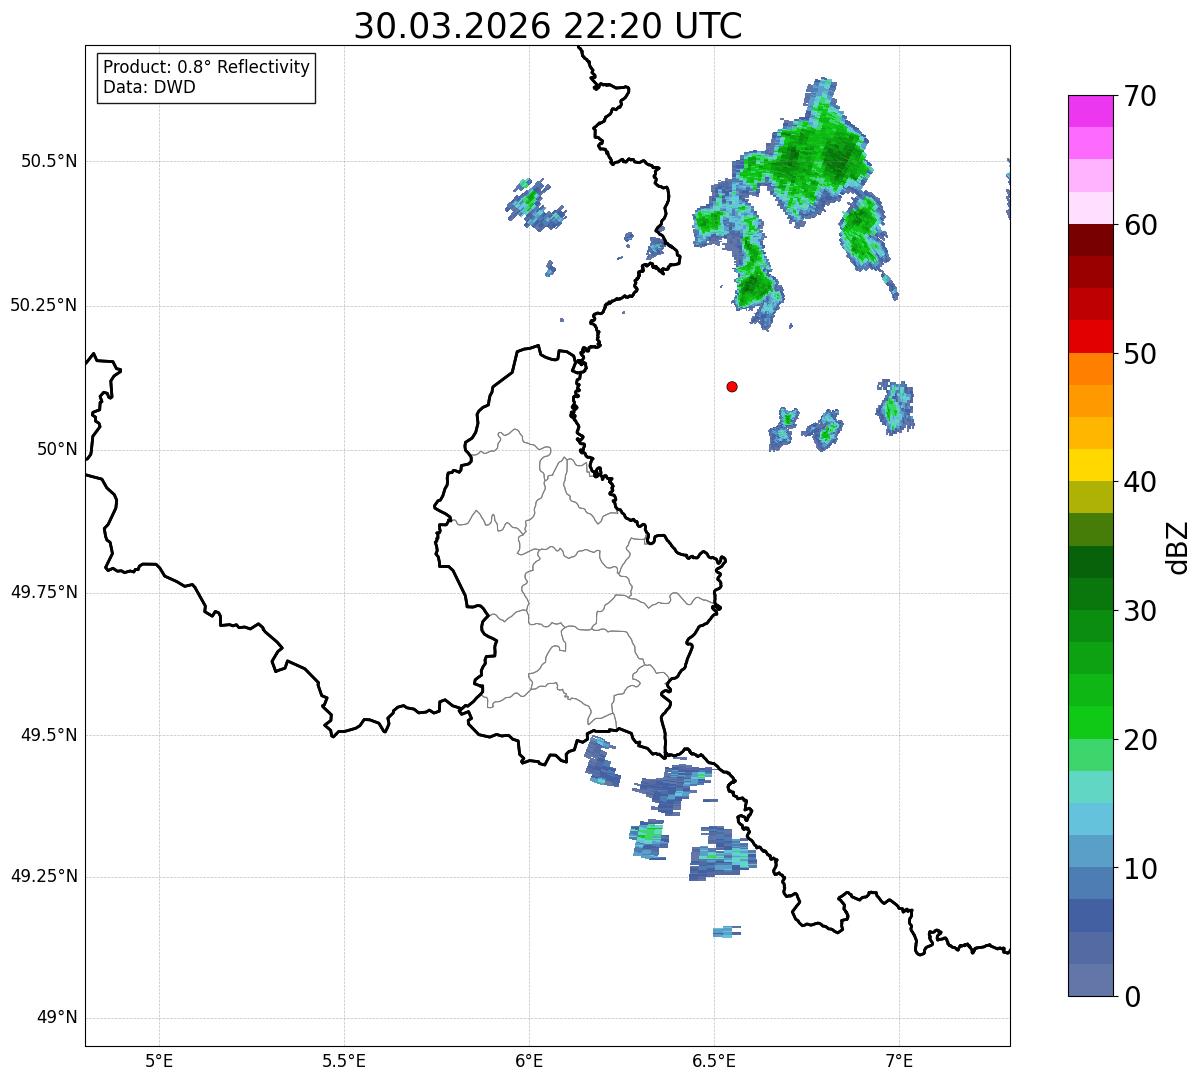Click the 6°E longitude label

click(530, 1060)
